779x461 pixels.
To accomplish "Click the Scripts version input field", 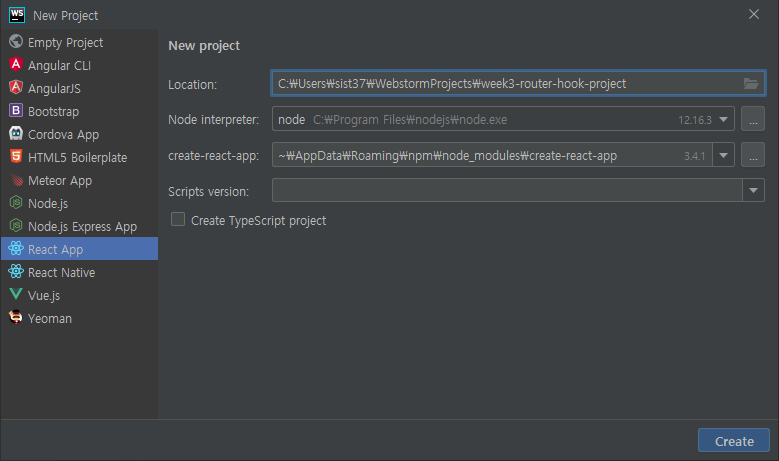I will (x=507, y=191).
